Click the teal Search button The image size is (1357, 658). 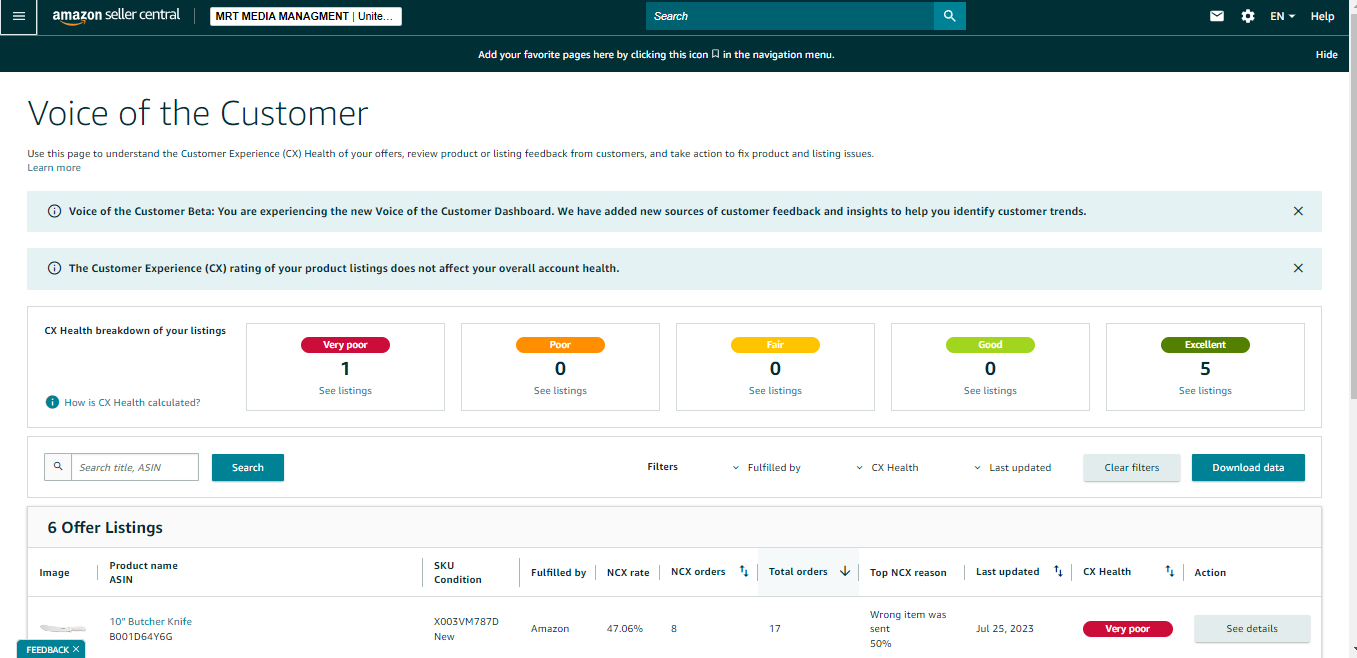(248, 467)
